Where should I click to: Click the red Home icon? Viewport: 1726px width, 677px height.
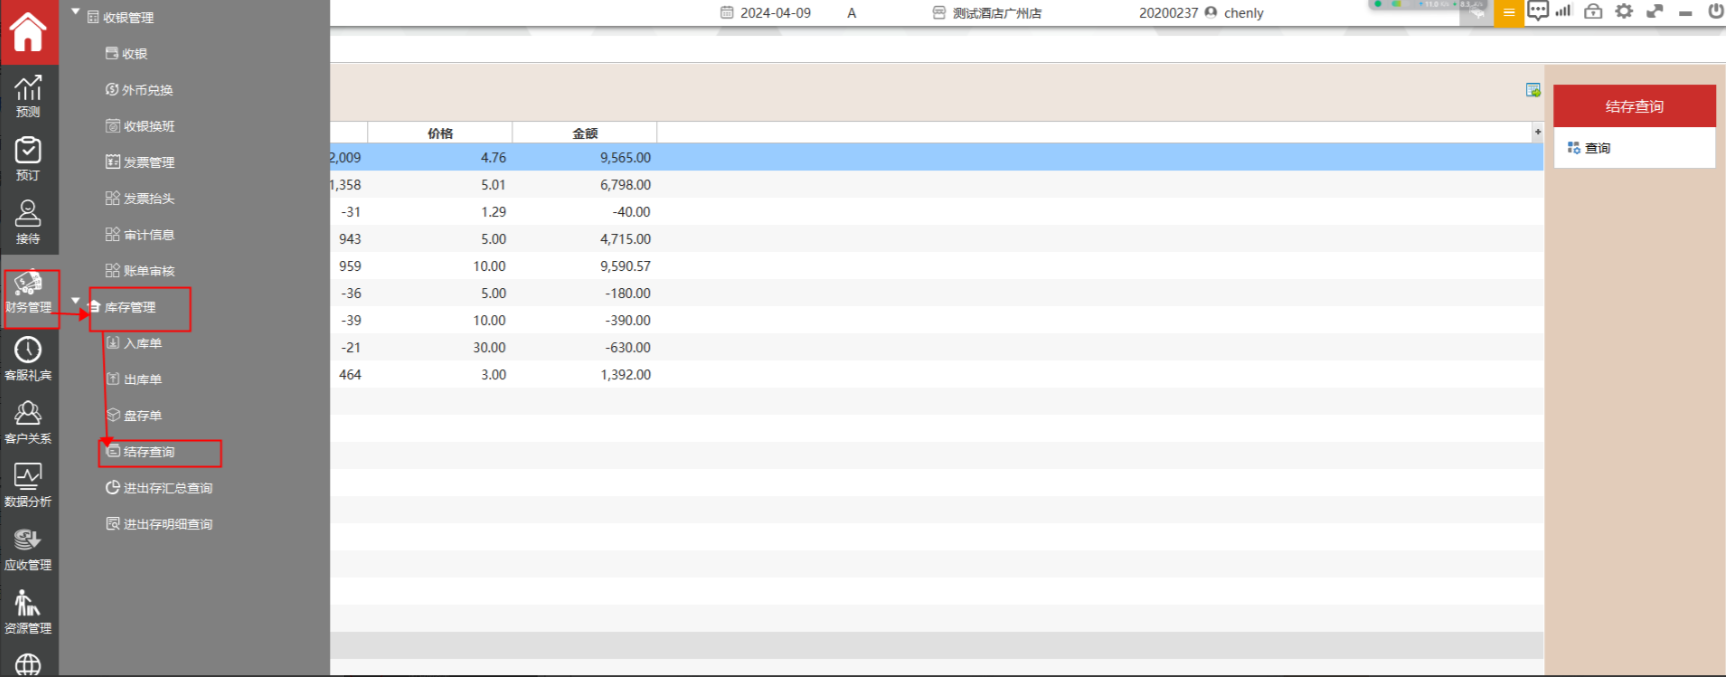click(28, 32)
